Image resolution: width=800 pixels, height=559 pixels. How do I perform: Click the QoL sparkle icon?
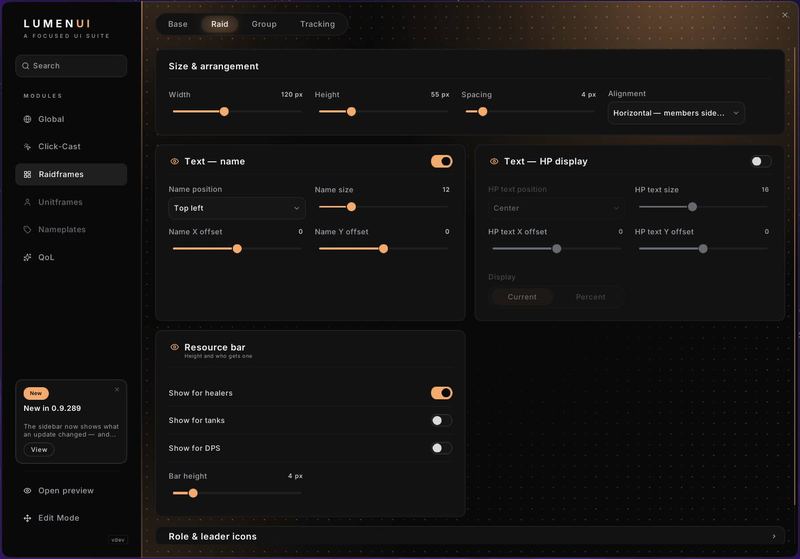28,257
